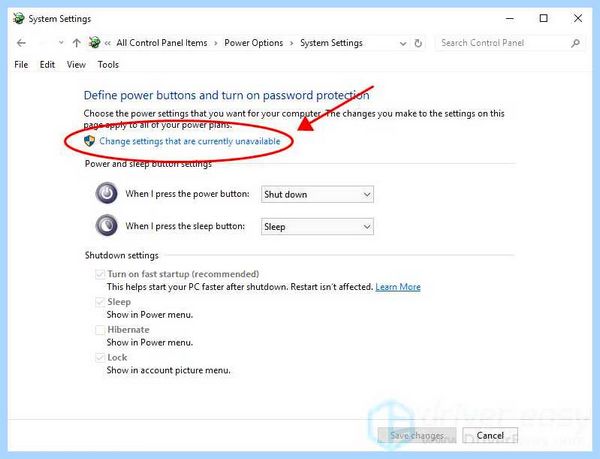Open the recent locations dropdown arrow

61,43
